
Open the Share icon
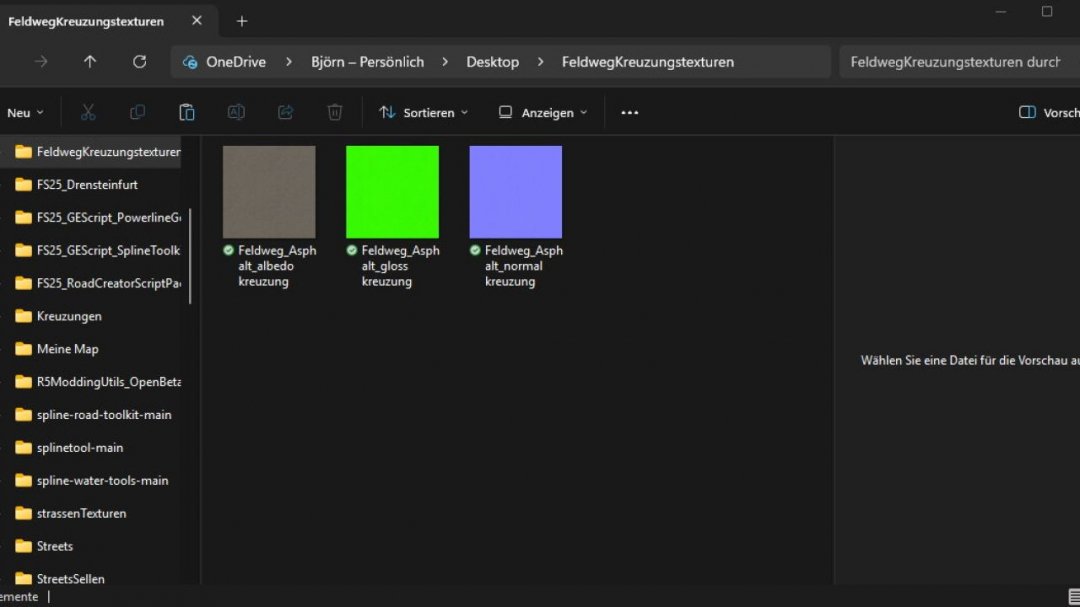(x=285, y=112)
